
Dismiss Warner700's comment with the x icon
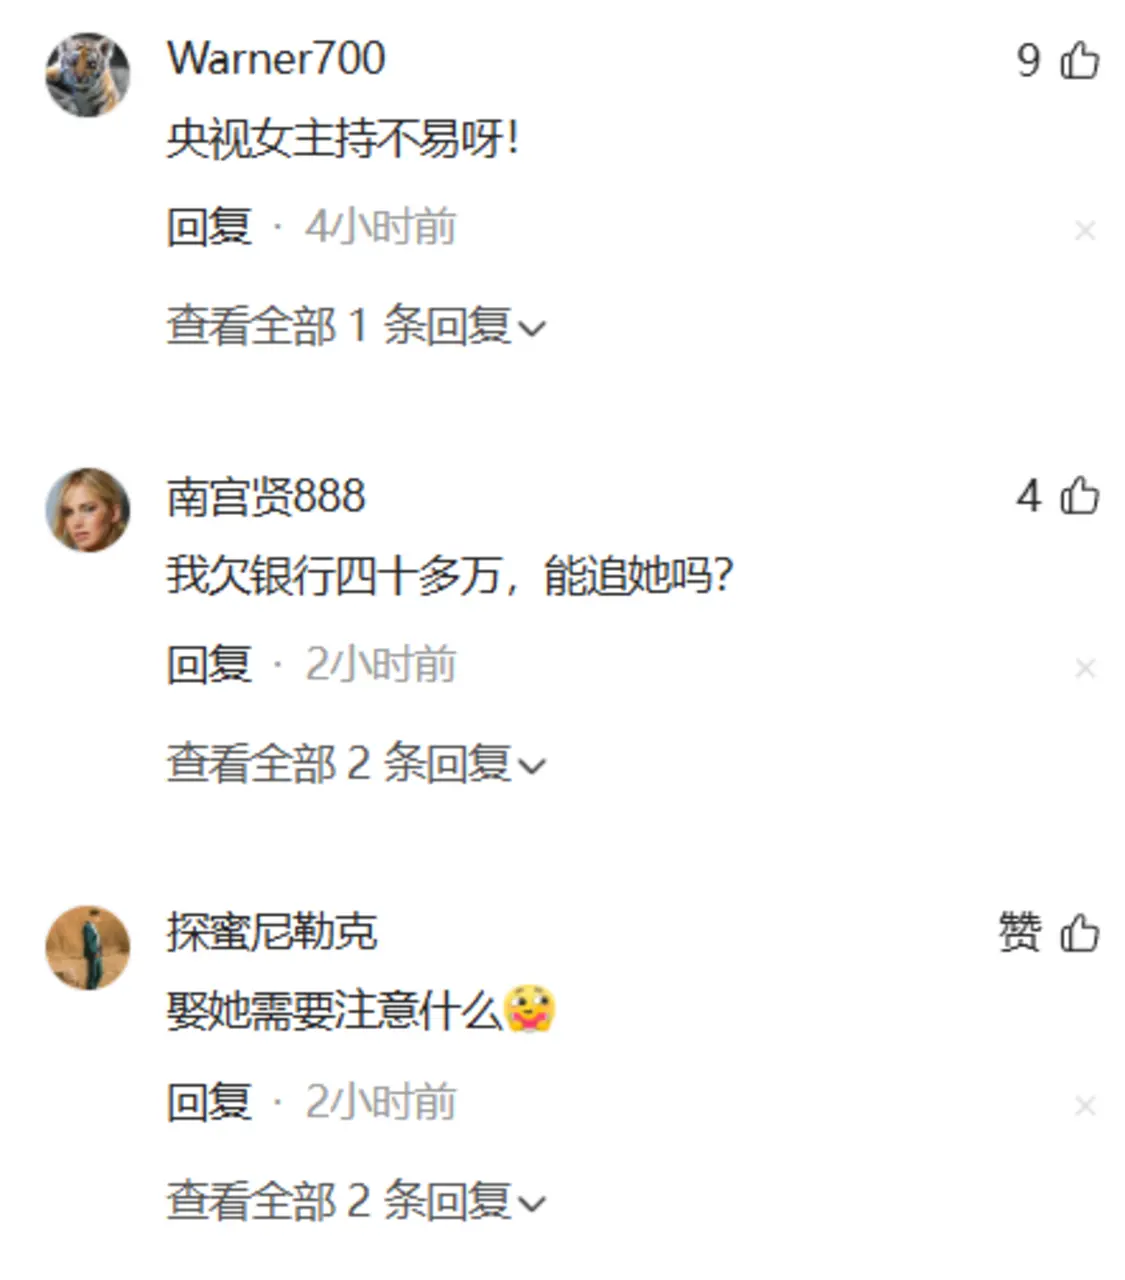[1085, 231]
